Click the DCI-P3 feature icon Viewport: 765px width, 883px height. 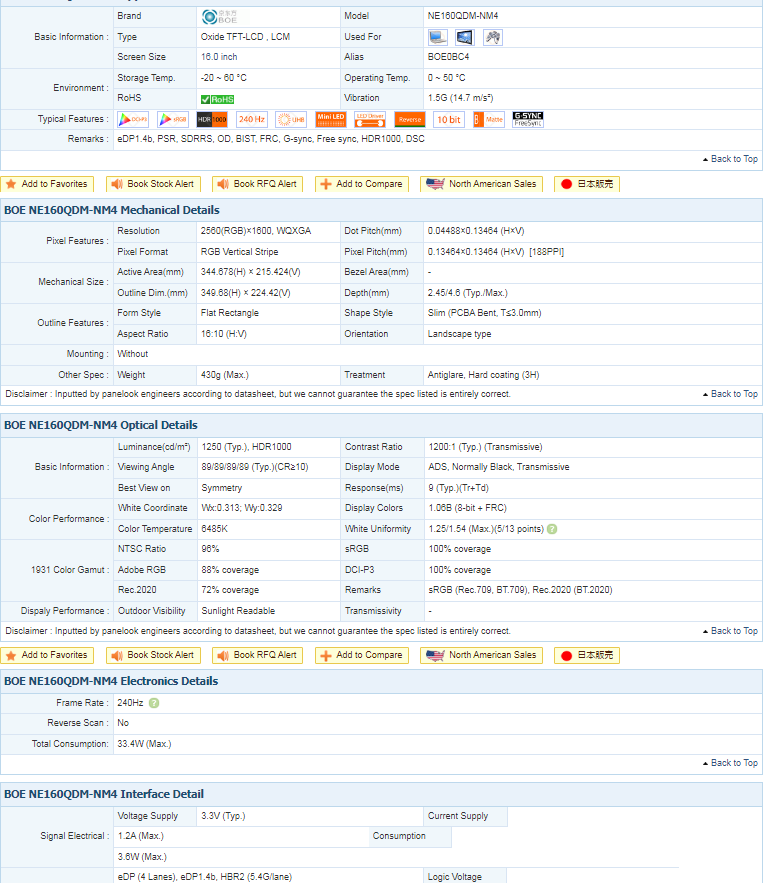(x=133, y=119)
